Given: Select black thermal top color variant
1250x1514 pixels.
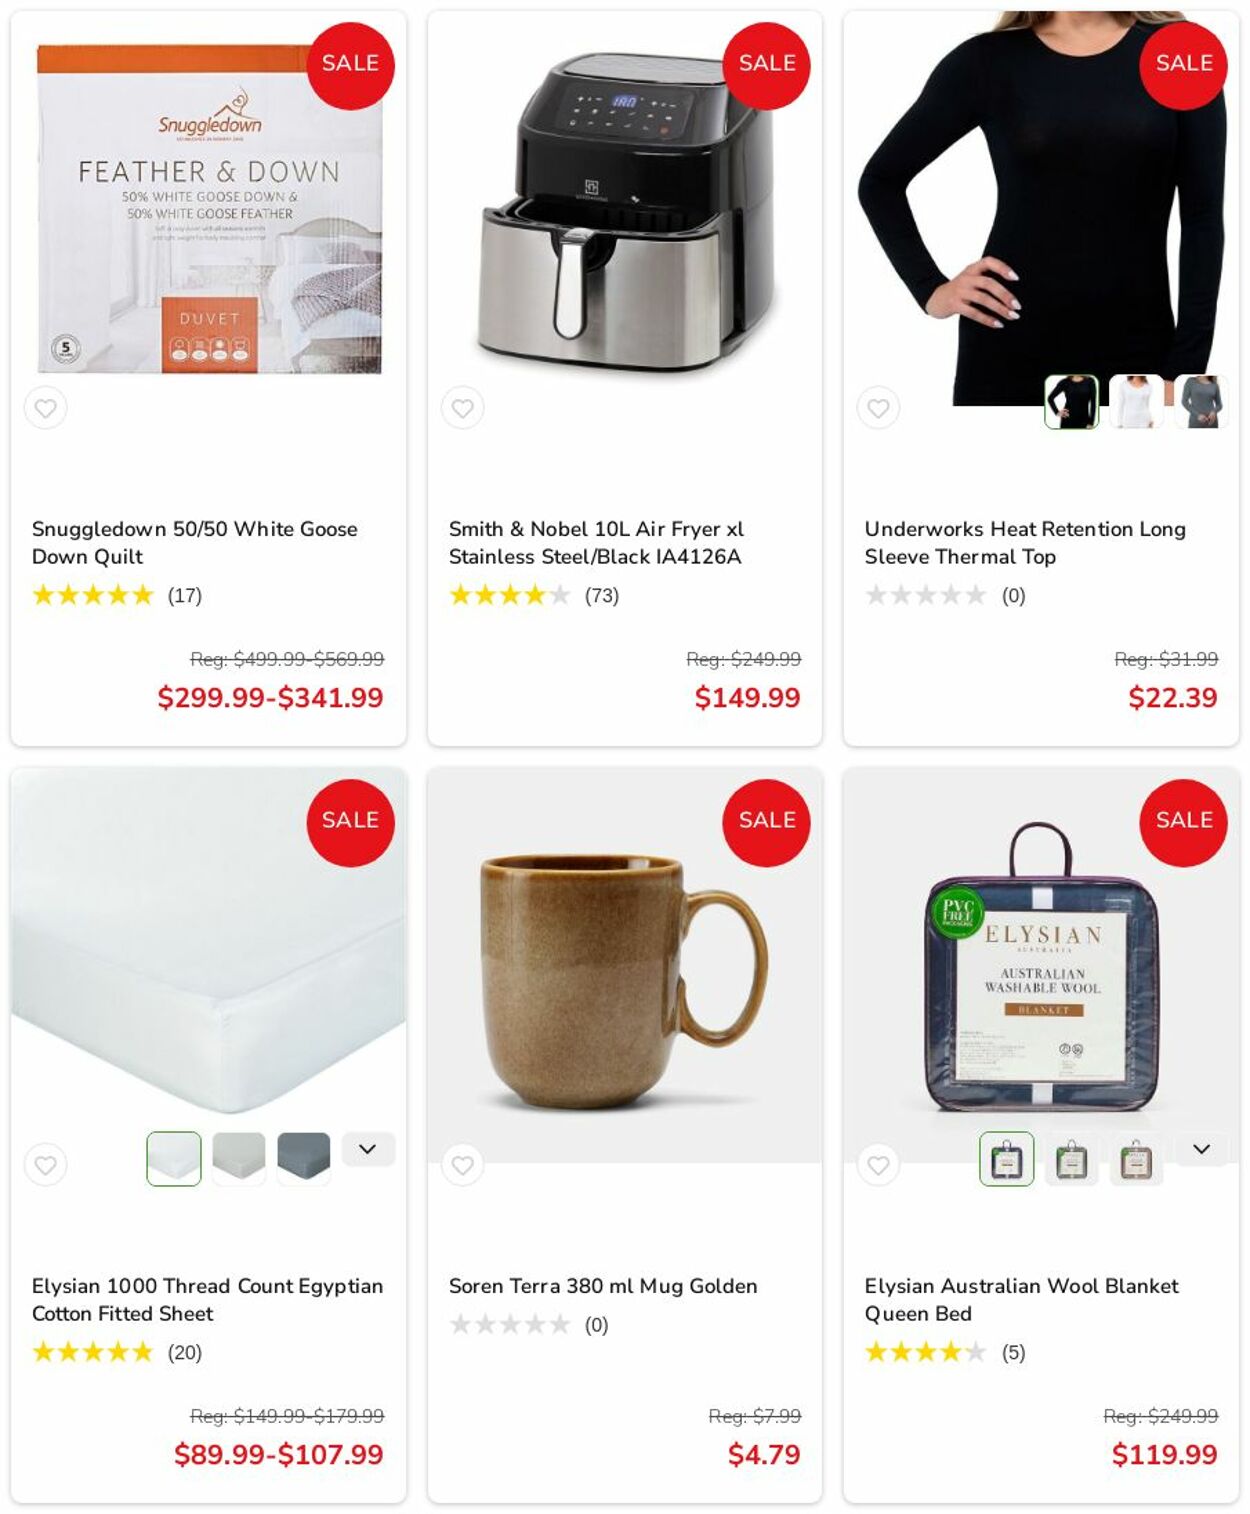Looking at the screenshot, I should [1072, 402].
